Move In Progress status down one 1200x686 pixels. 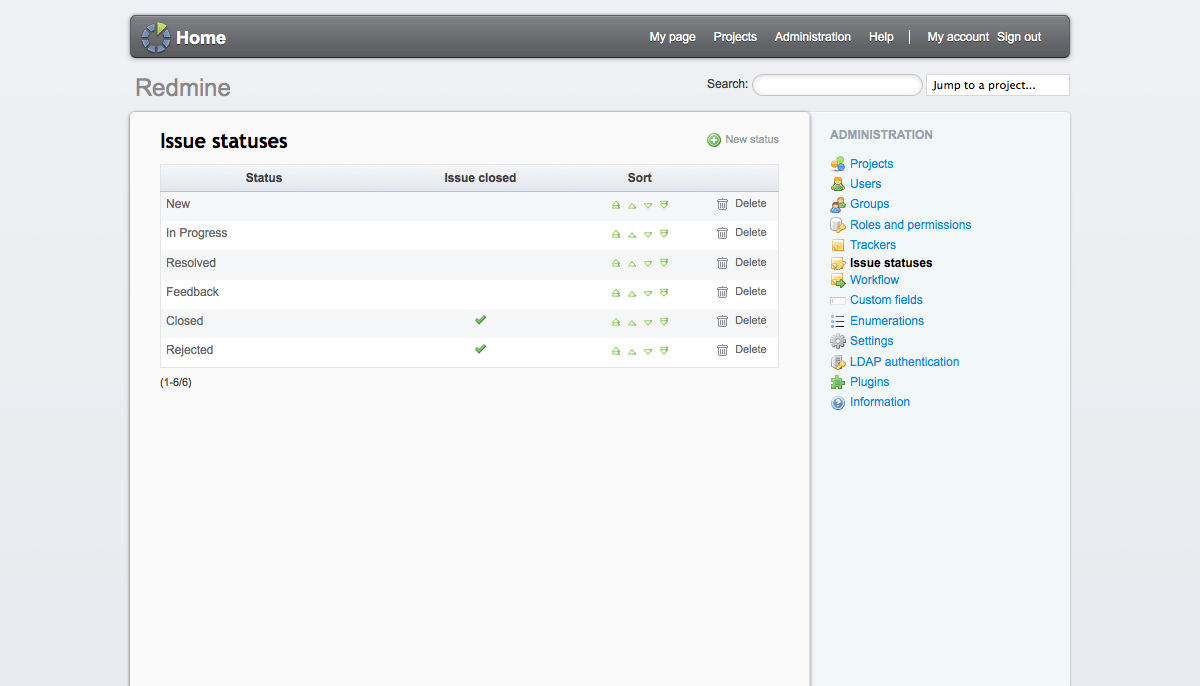[x=648, y=234]
